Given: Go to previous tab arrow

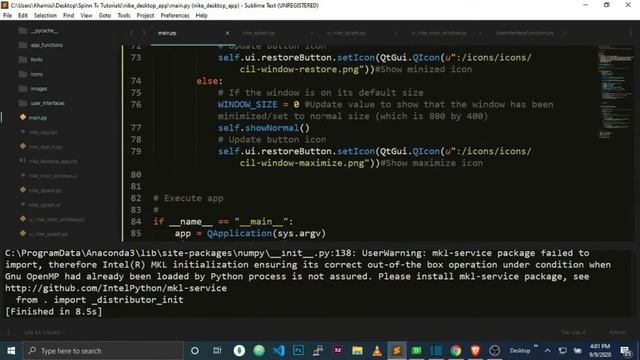Looking at the screenshot, I should [131, 33].
